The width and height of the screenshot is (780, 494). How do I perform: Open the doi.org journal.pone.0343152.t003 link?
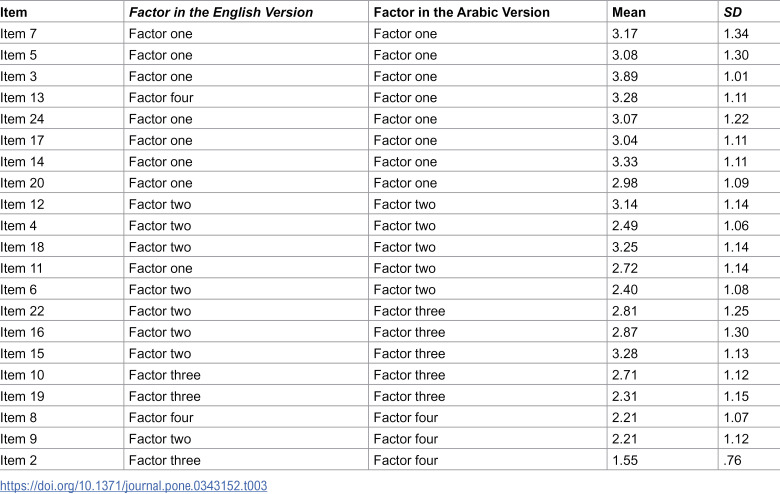pyautogui.click(x=133, y=486)
